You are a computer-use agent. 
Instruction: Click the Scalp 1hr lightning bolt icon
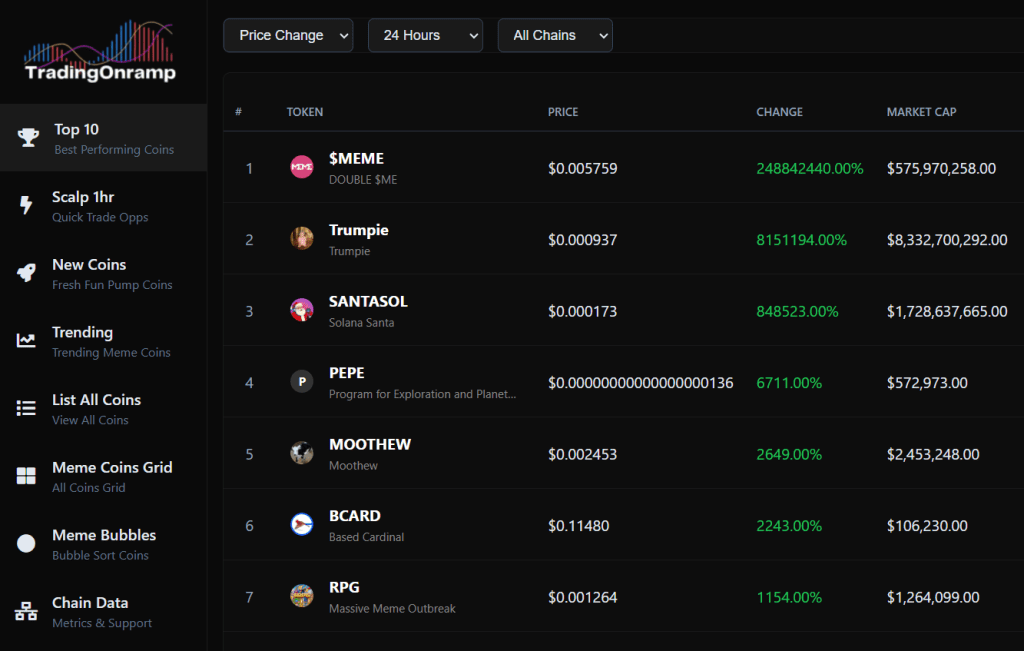(x=27, y=205)
